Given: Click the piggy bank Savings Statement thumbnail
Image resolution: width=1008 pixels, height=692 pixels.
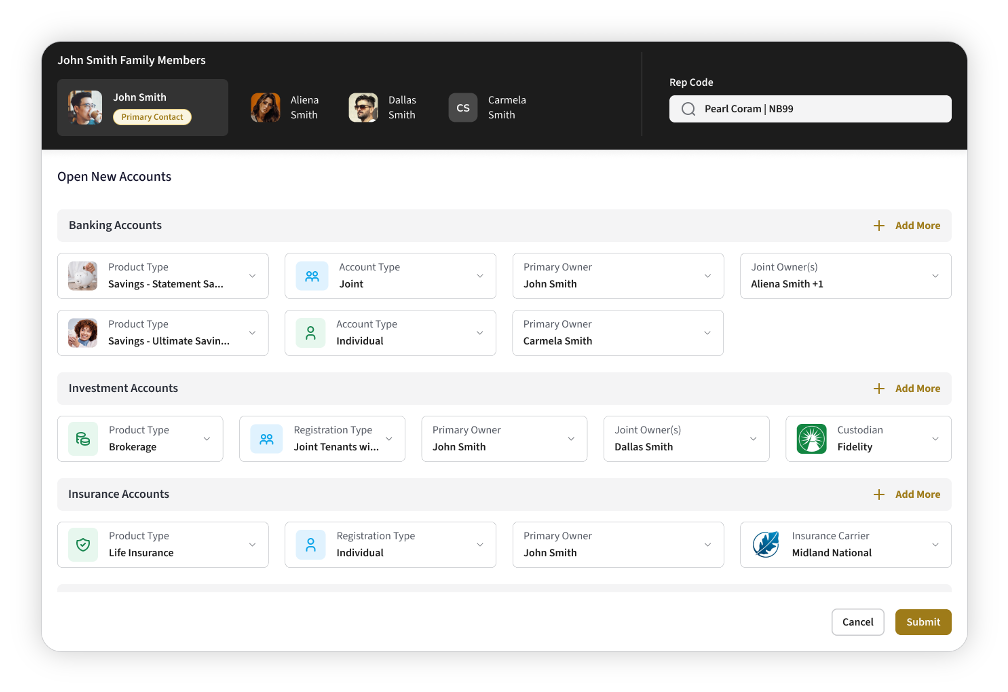Looking at the screenshot, I should pyautogui.click(x=83, y=276).
